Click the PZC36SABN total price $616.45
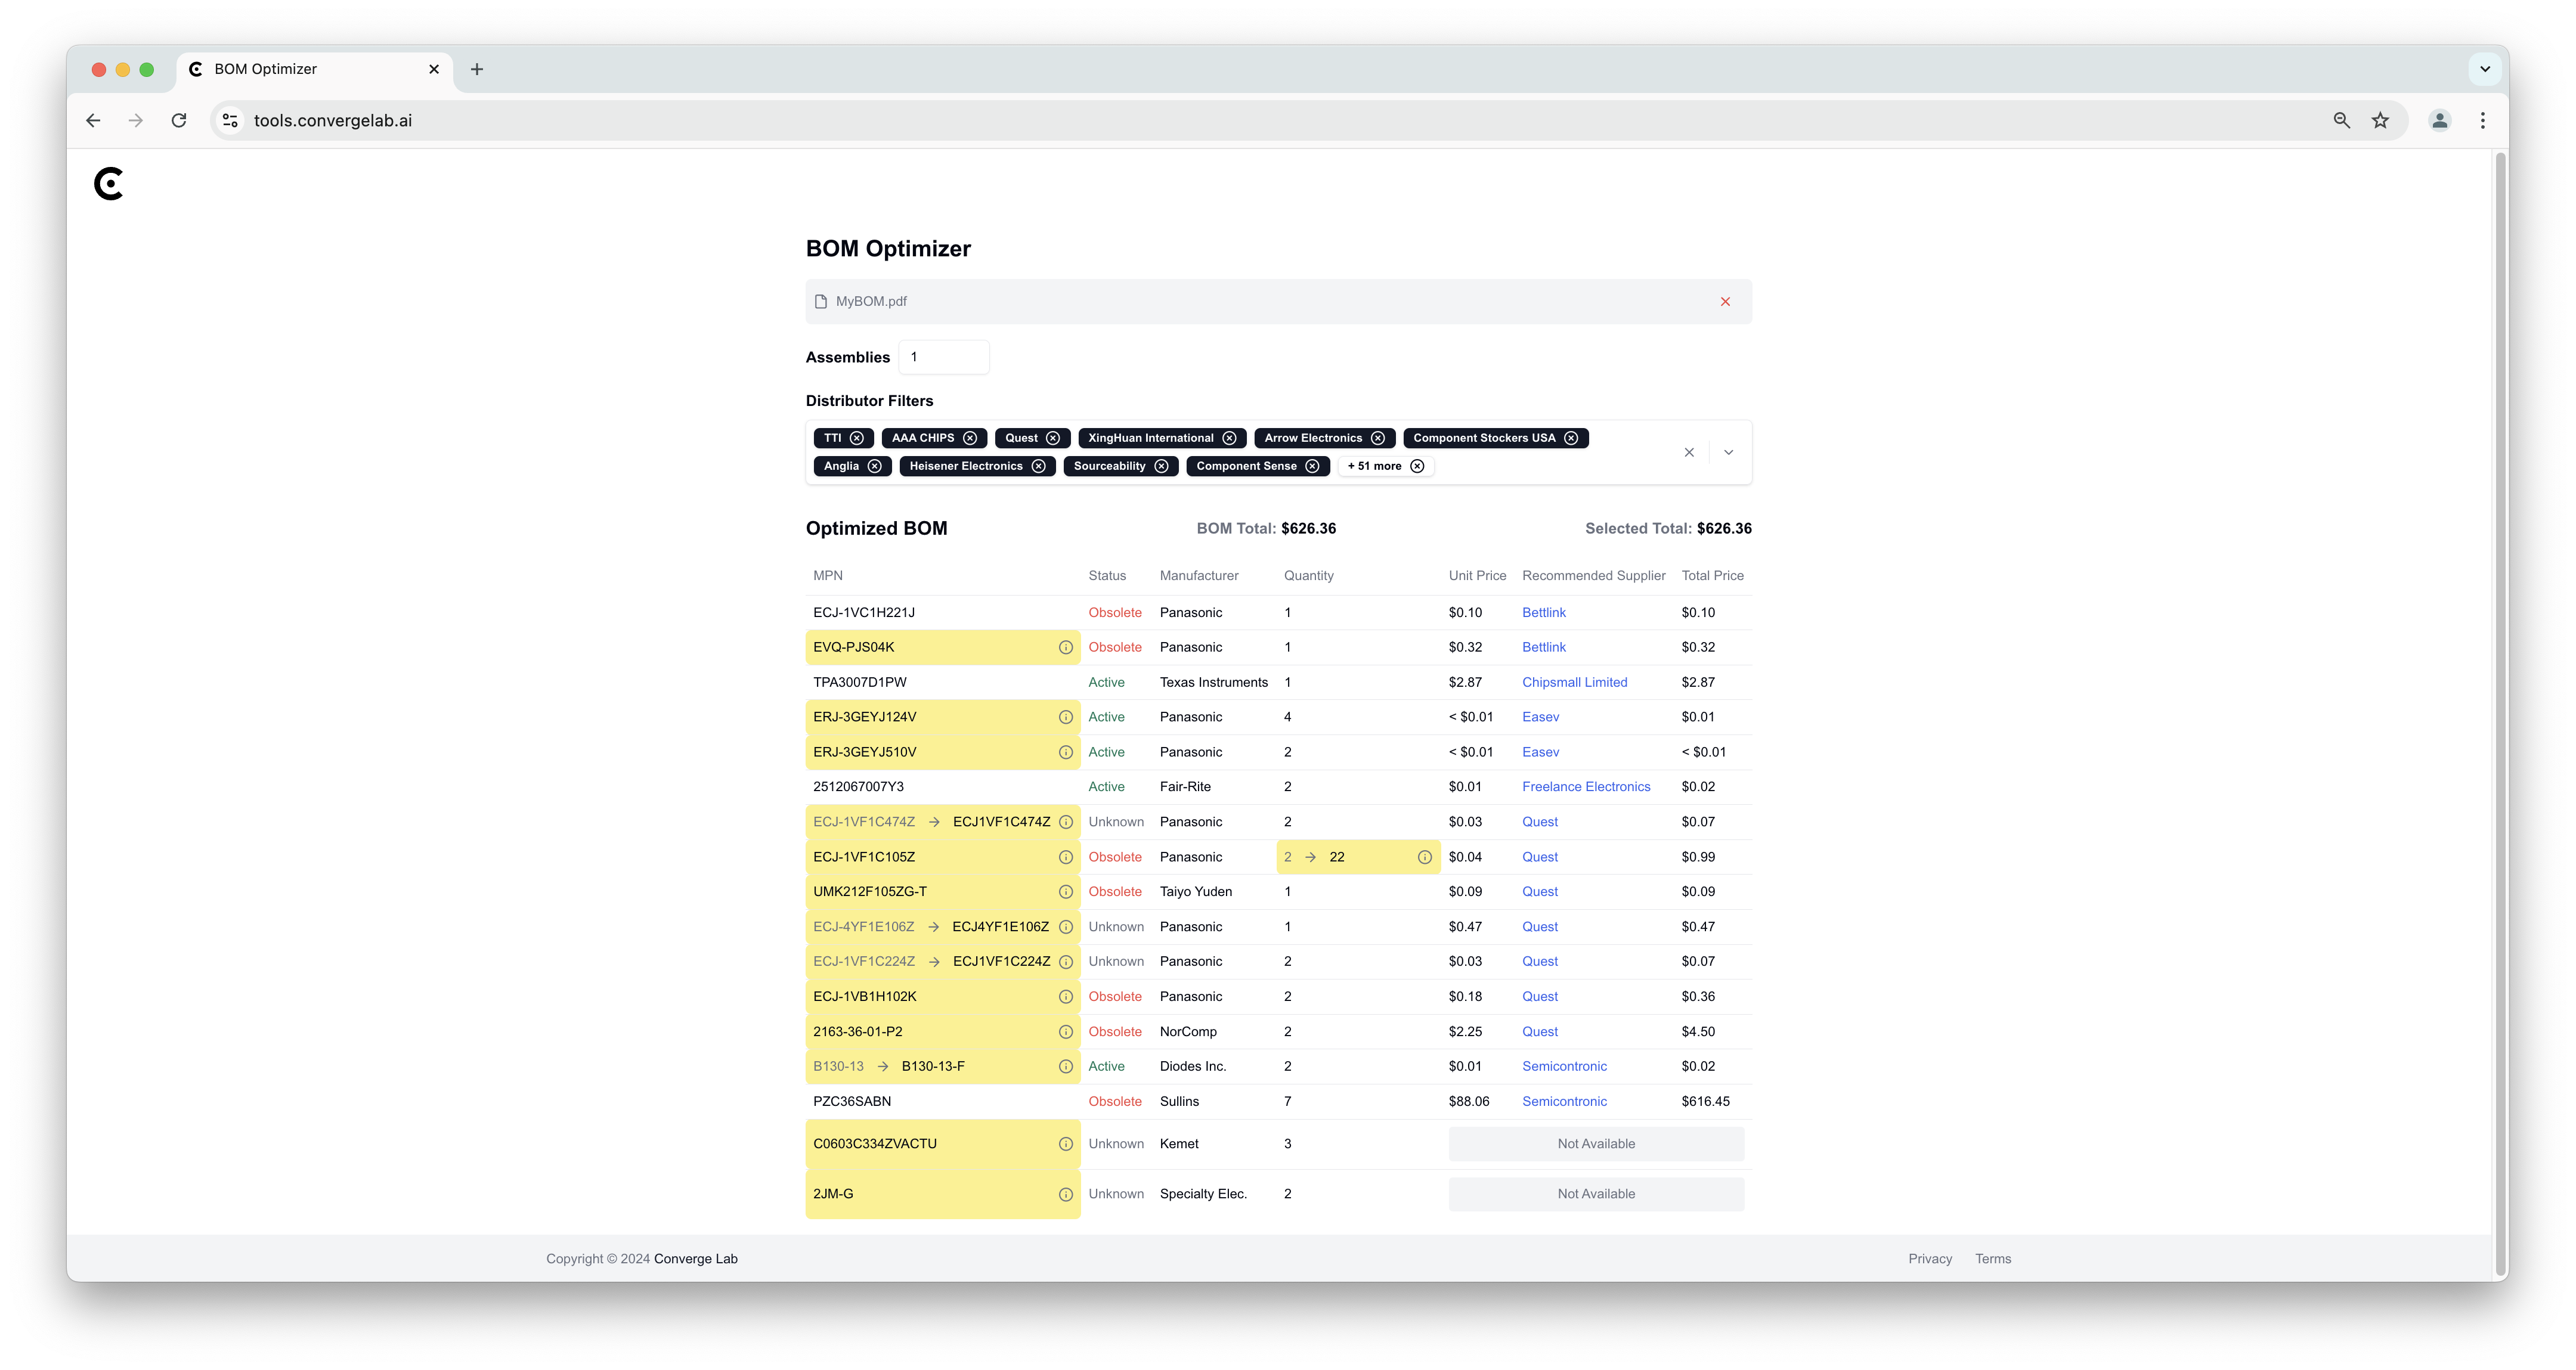2576x1370 pixels. coord(1705,1101)
